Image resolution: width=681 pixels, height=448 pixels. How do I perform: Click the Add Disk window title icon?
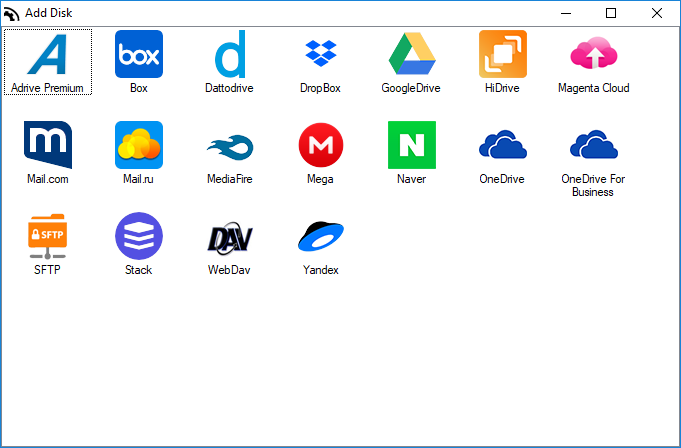tap(11, 13)
